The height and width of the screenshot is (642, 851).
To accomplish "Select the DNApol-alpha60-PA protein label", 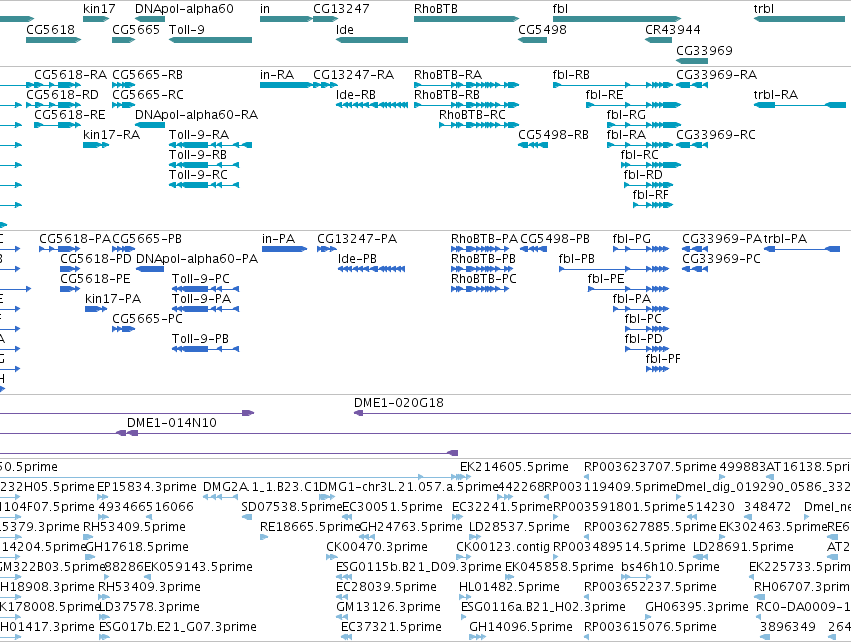I will coord(197,259).
